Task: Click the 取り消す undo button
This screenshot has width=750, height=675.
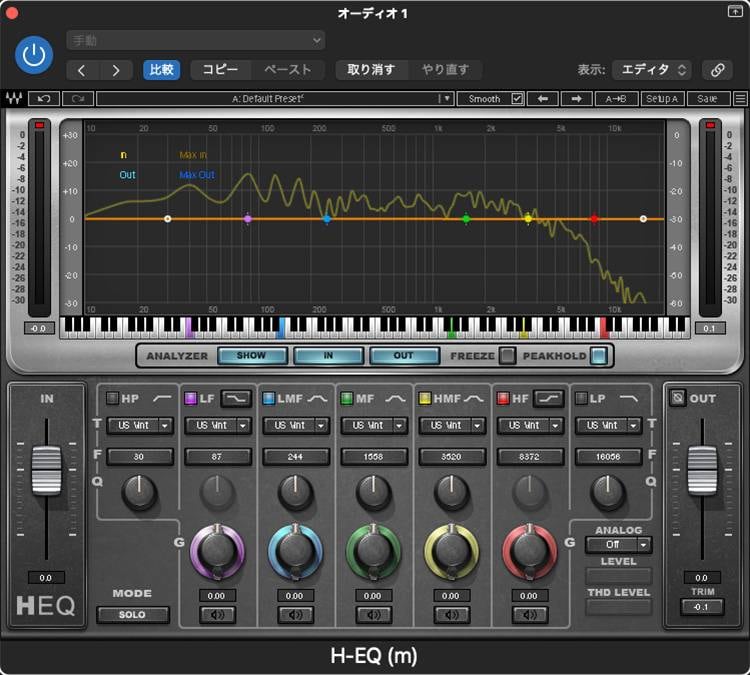Action: tap(371, 70)
